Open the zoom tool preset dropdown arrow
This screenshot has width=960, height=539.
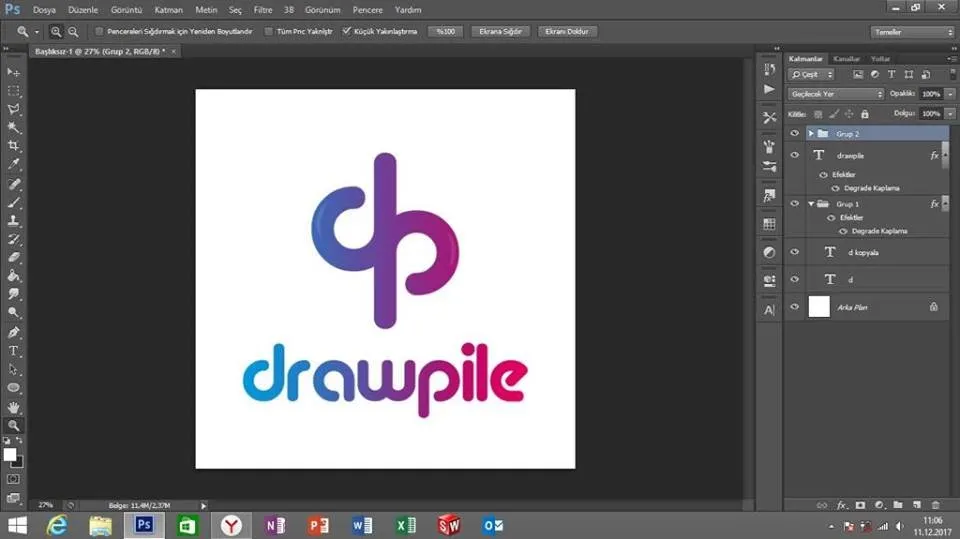coord(36,32)
